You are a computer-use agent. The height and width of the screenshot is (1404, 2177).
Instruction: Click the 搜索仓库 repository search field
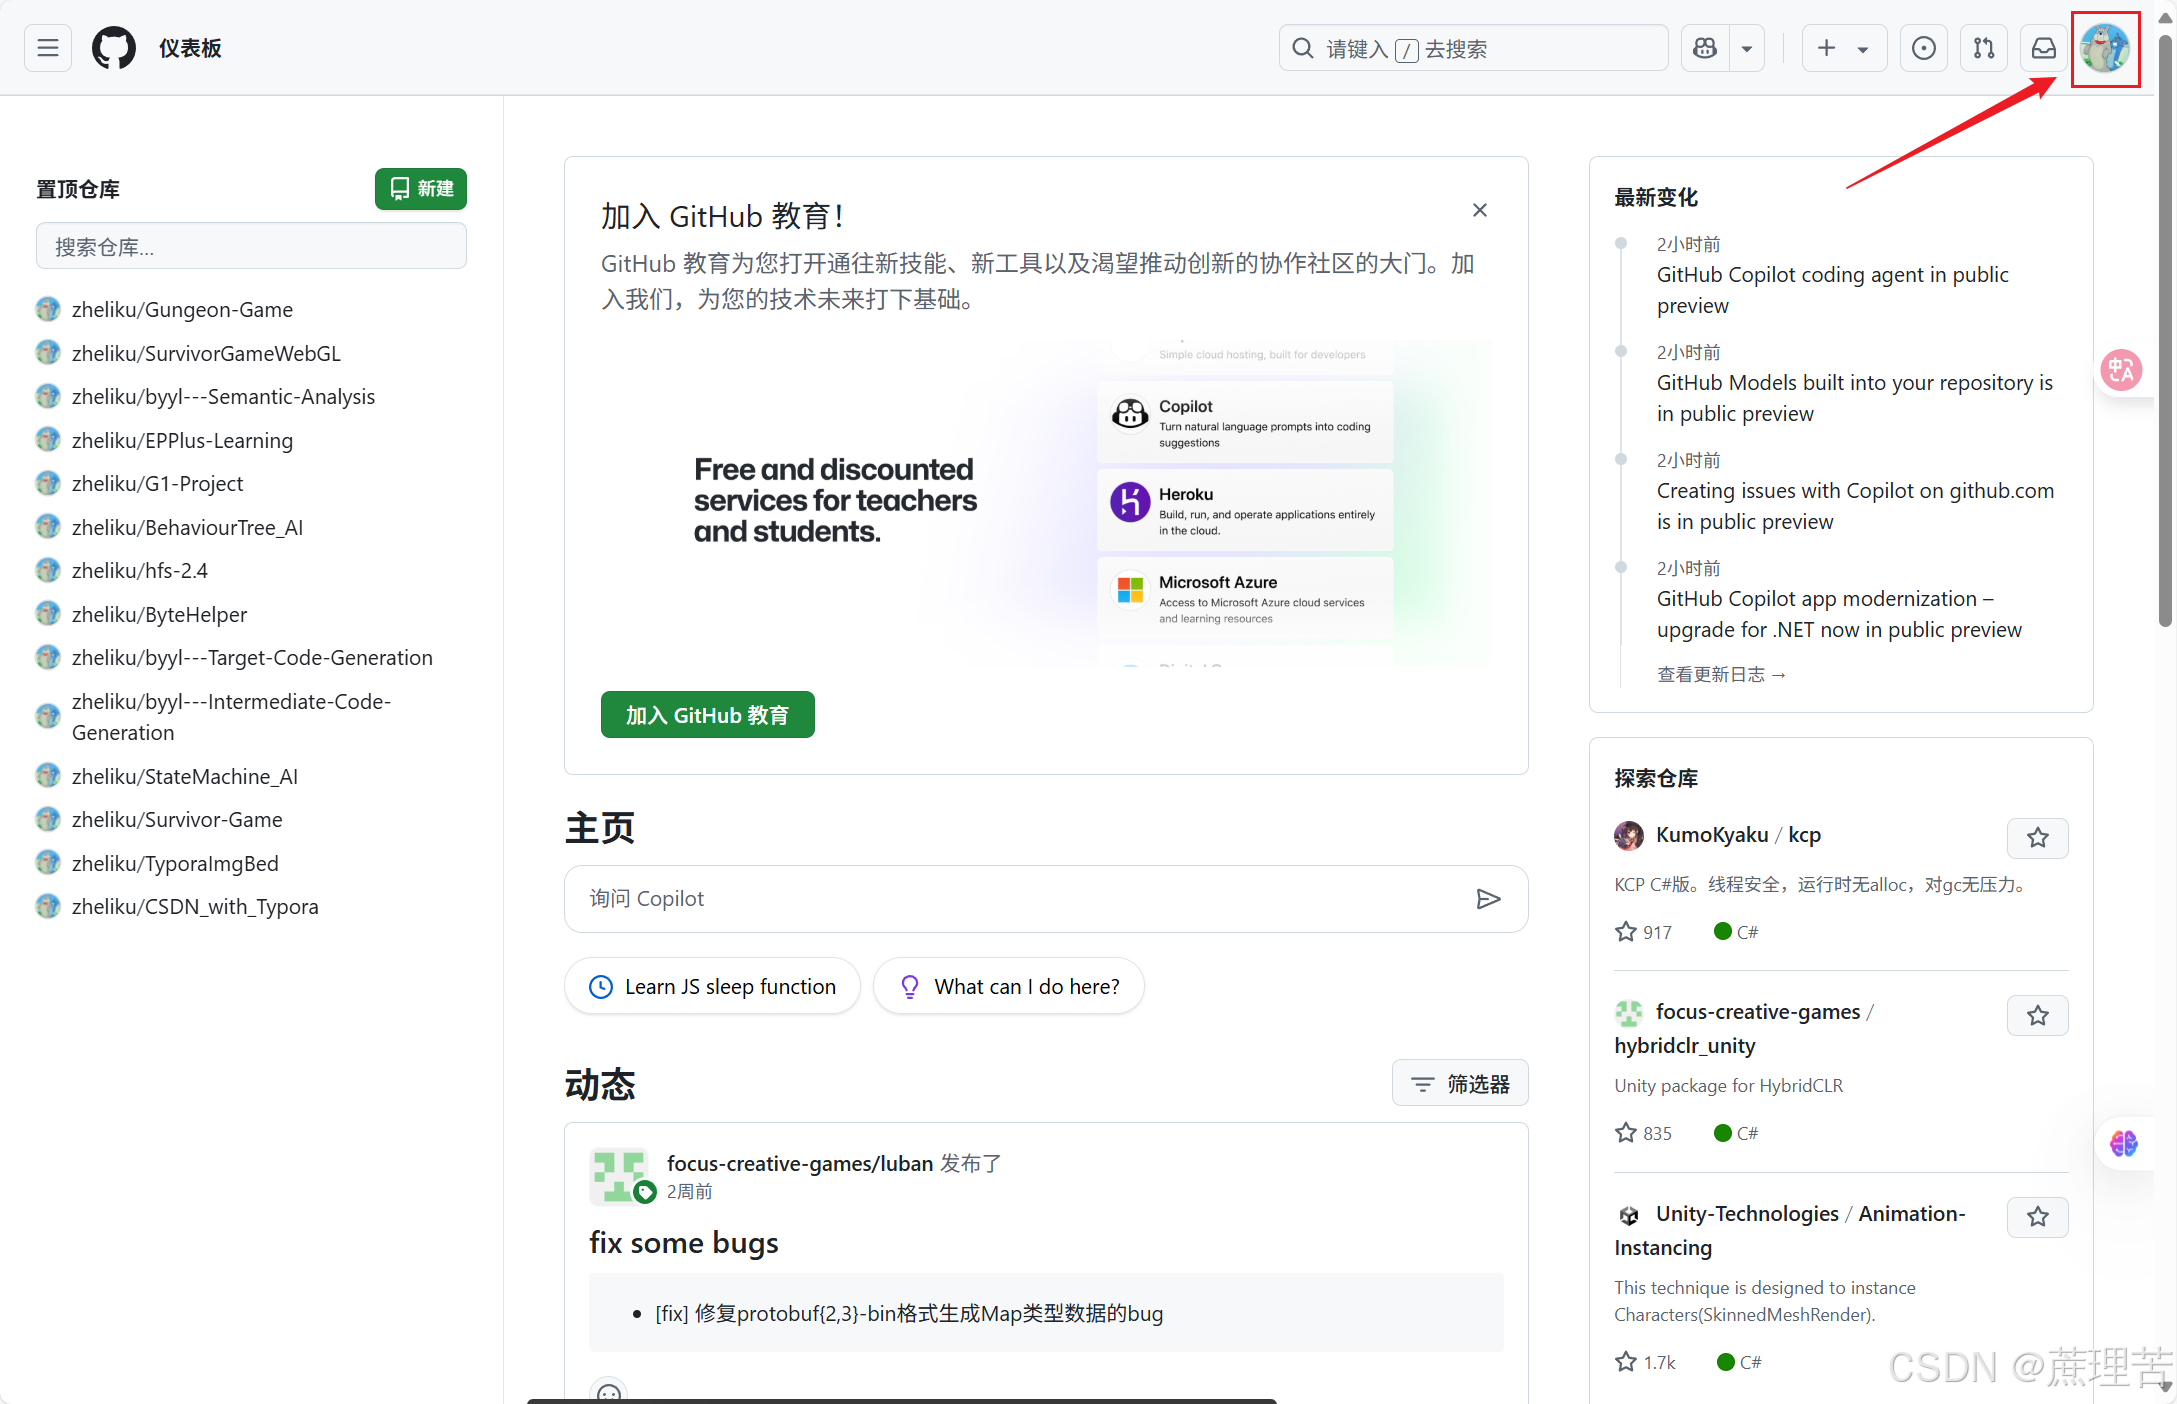click(x=251, y=247)
